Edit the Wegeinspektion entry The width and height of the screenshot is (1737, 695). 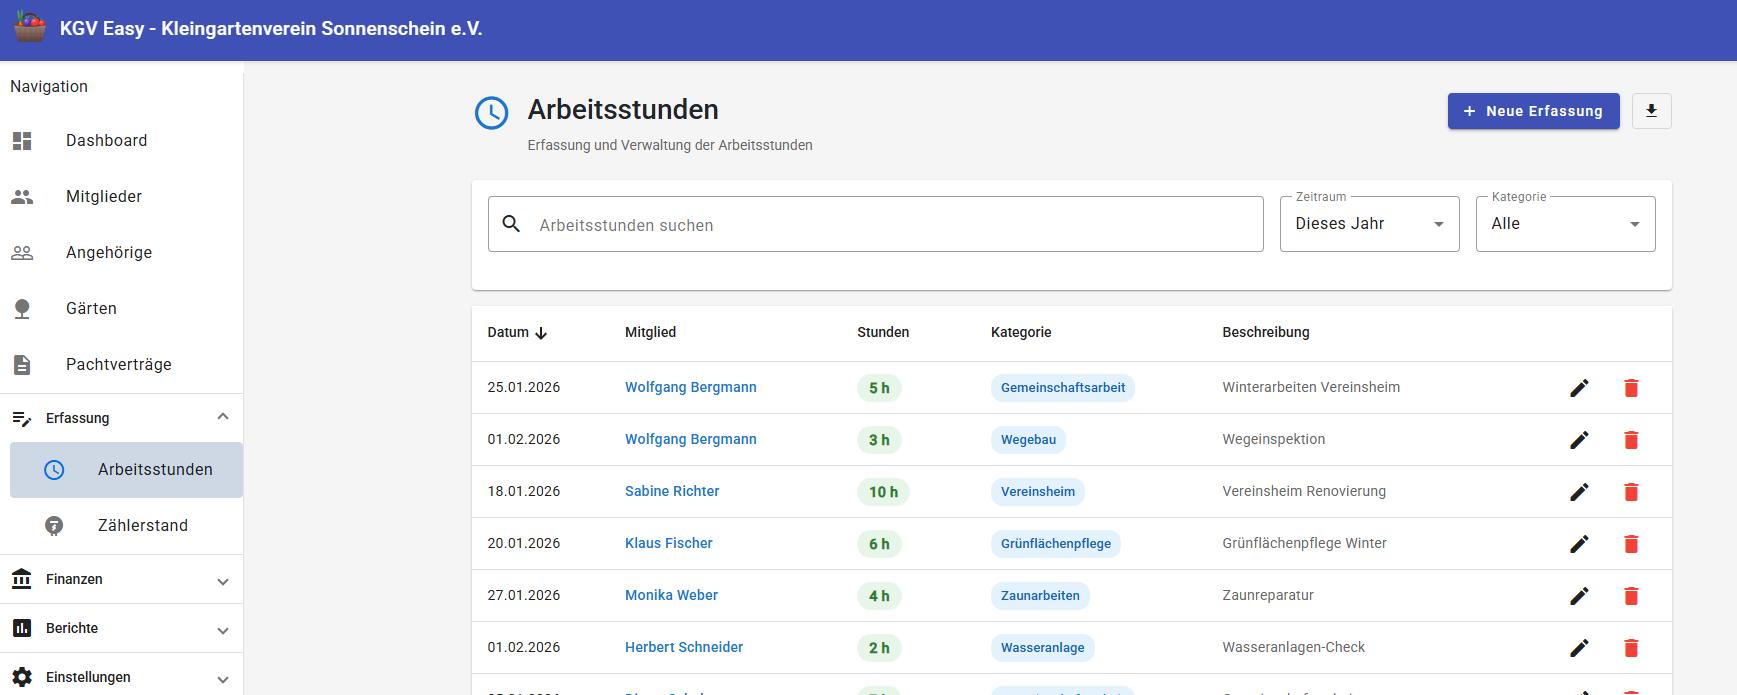(1579, 440)
